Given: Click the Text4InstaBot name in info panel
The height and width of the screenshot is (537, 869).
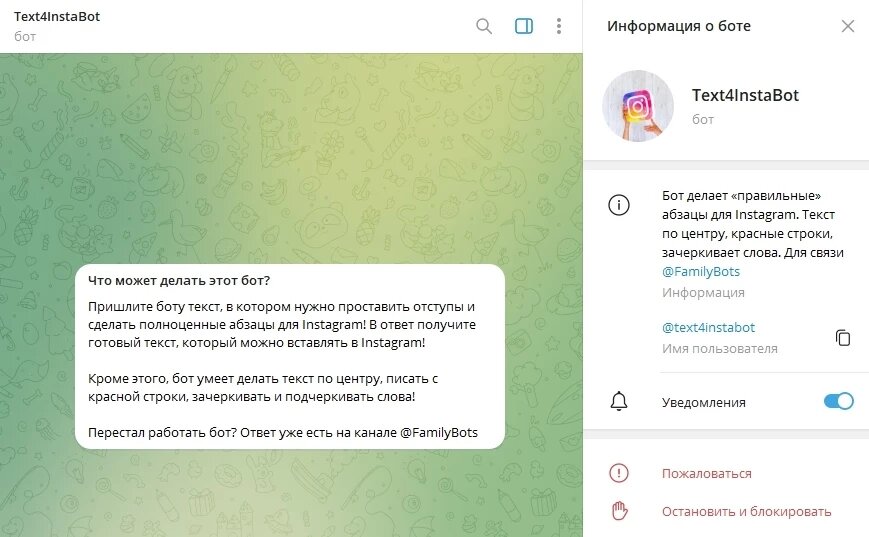Looking at the screenshot, I should coord(745,95).
